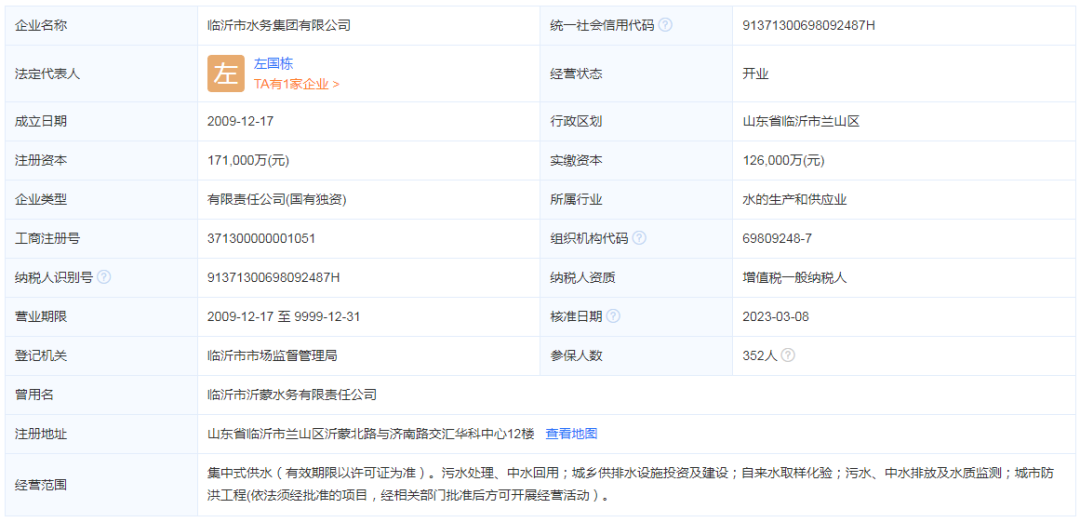Click approval date 2023-03-08
This screenshot has height=522, width=1080.
[x=776, y=317]
